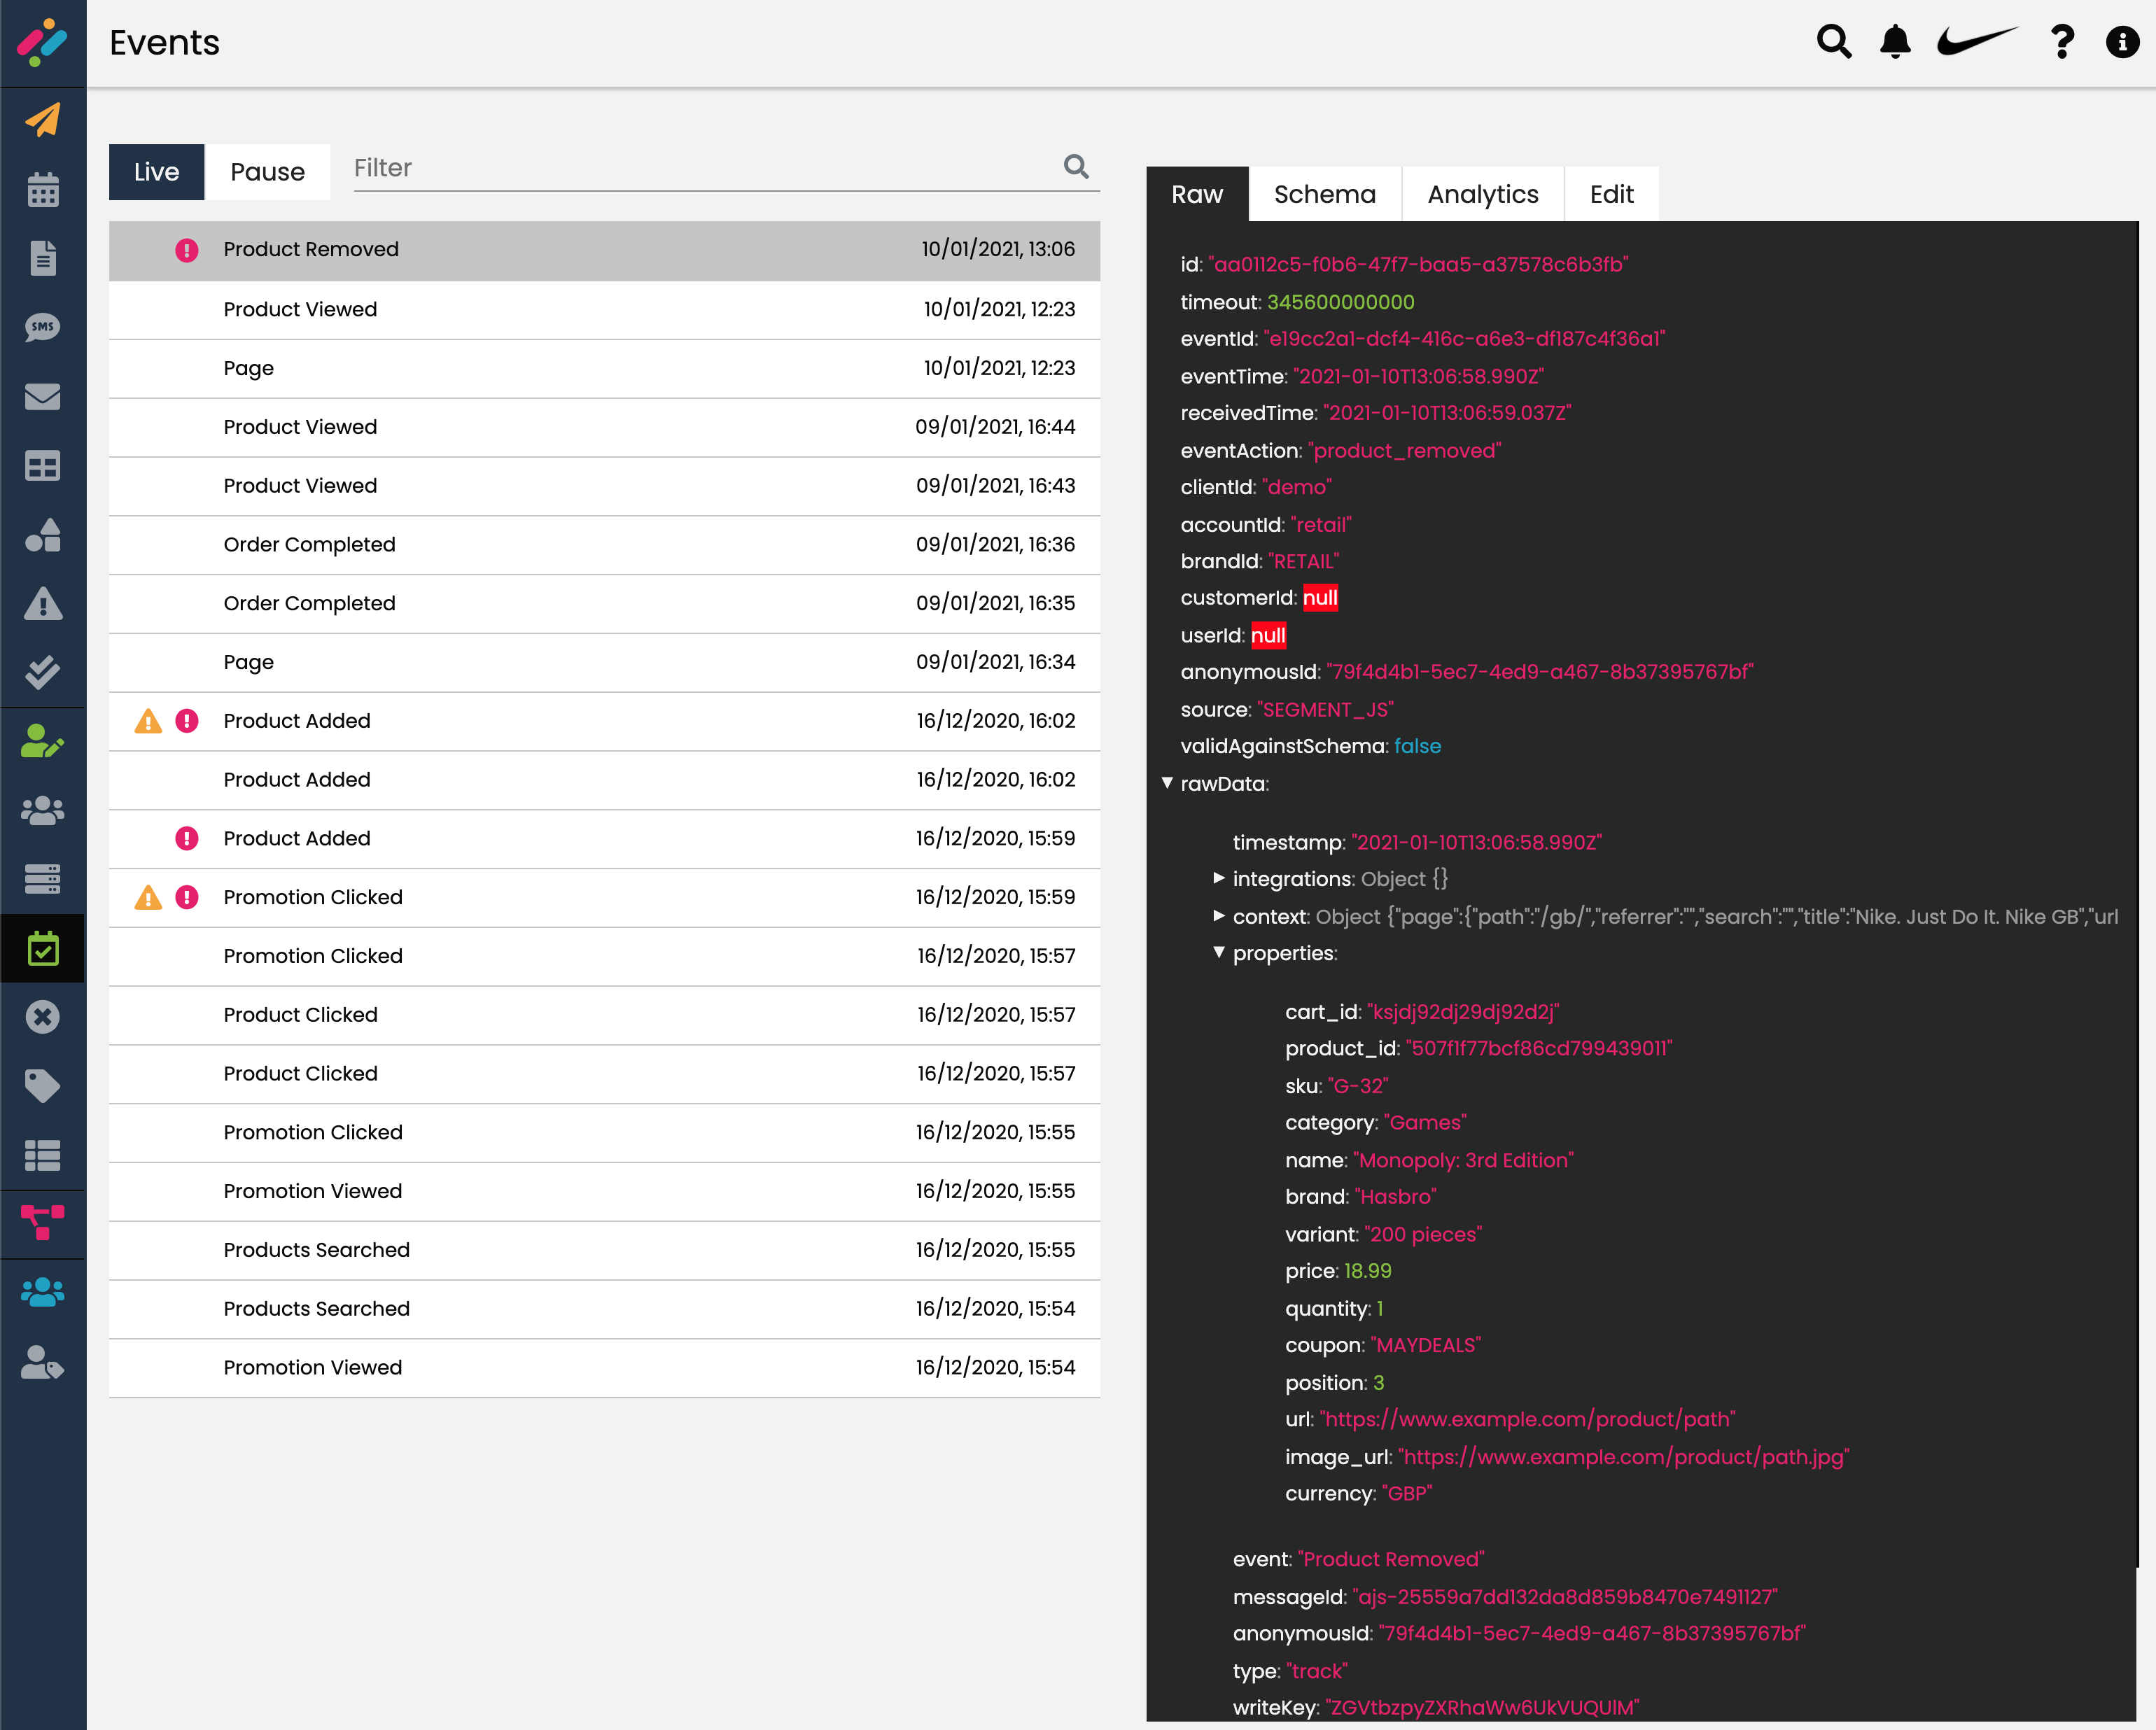Screen dimensions: 2156x1730
Task: Click the paper plane icon in sidebar
Action: tap(42, 120)
